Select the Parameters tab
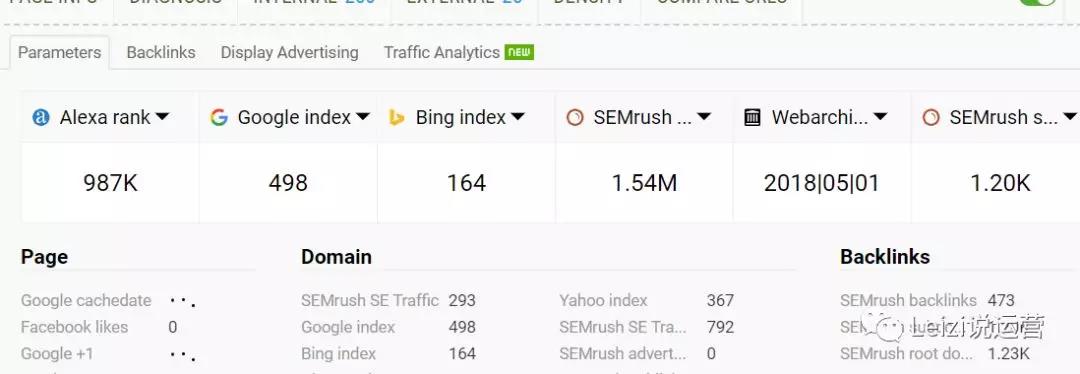This screenshot has height=374, width=1080. pyautogui.click(x=59, y=52)
